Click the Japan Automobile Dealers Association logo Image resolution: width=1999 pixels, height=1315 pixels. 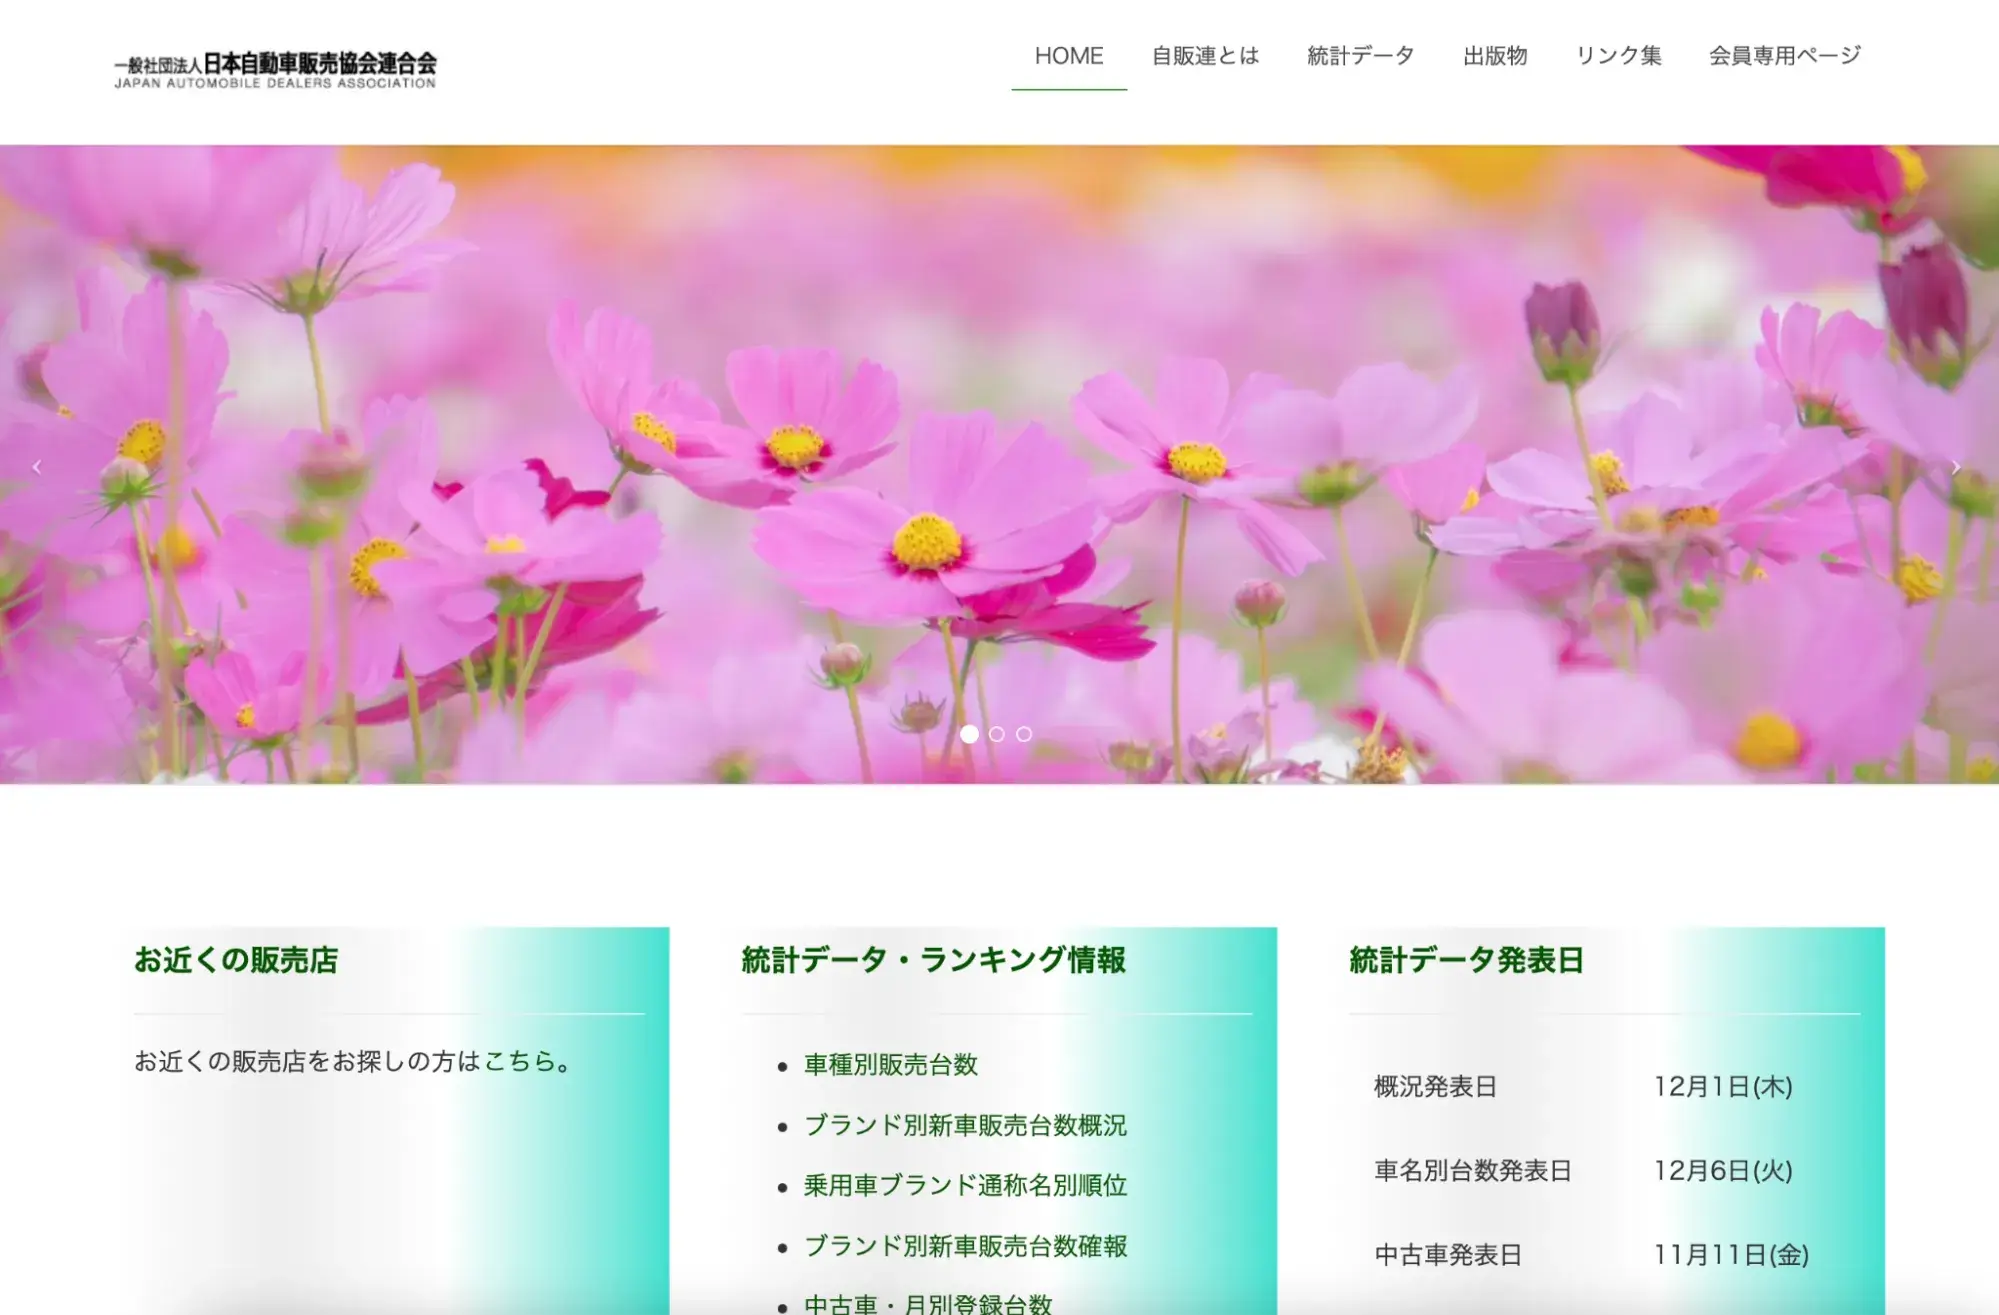point(275,70)
